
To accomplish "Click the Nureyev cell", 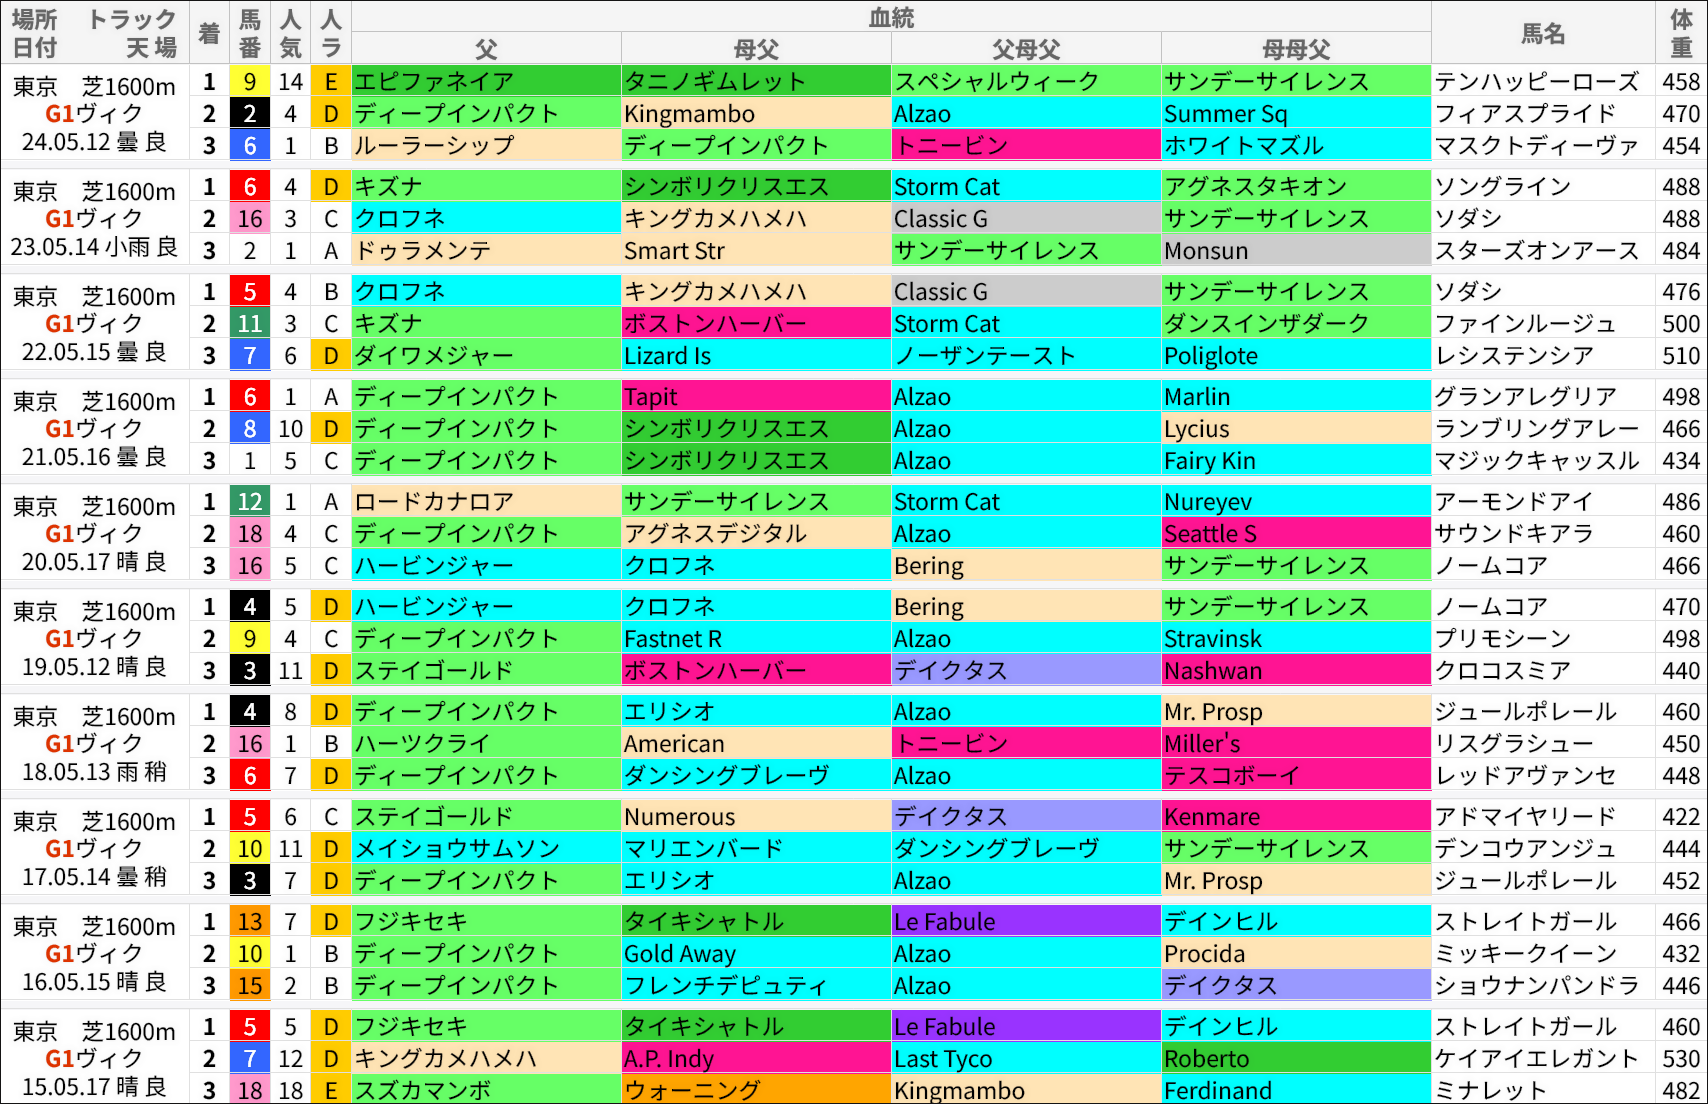I will click(1296, 502).
